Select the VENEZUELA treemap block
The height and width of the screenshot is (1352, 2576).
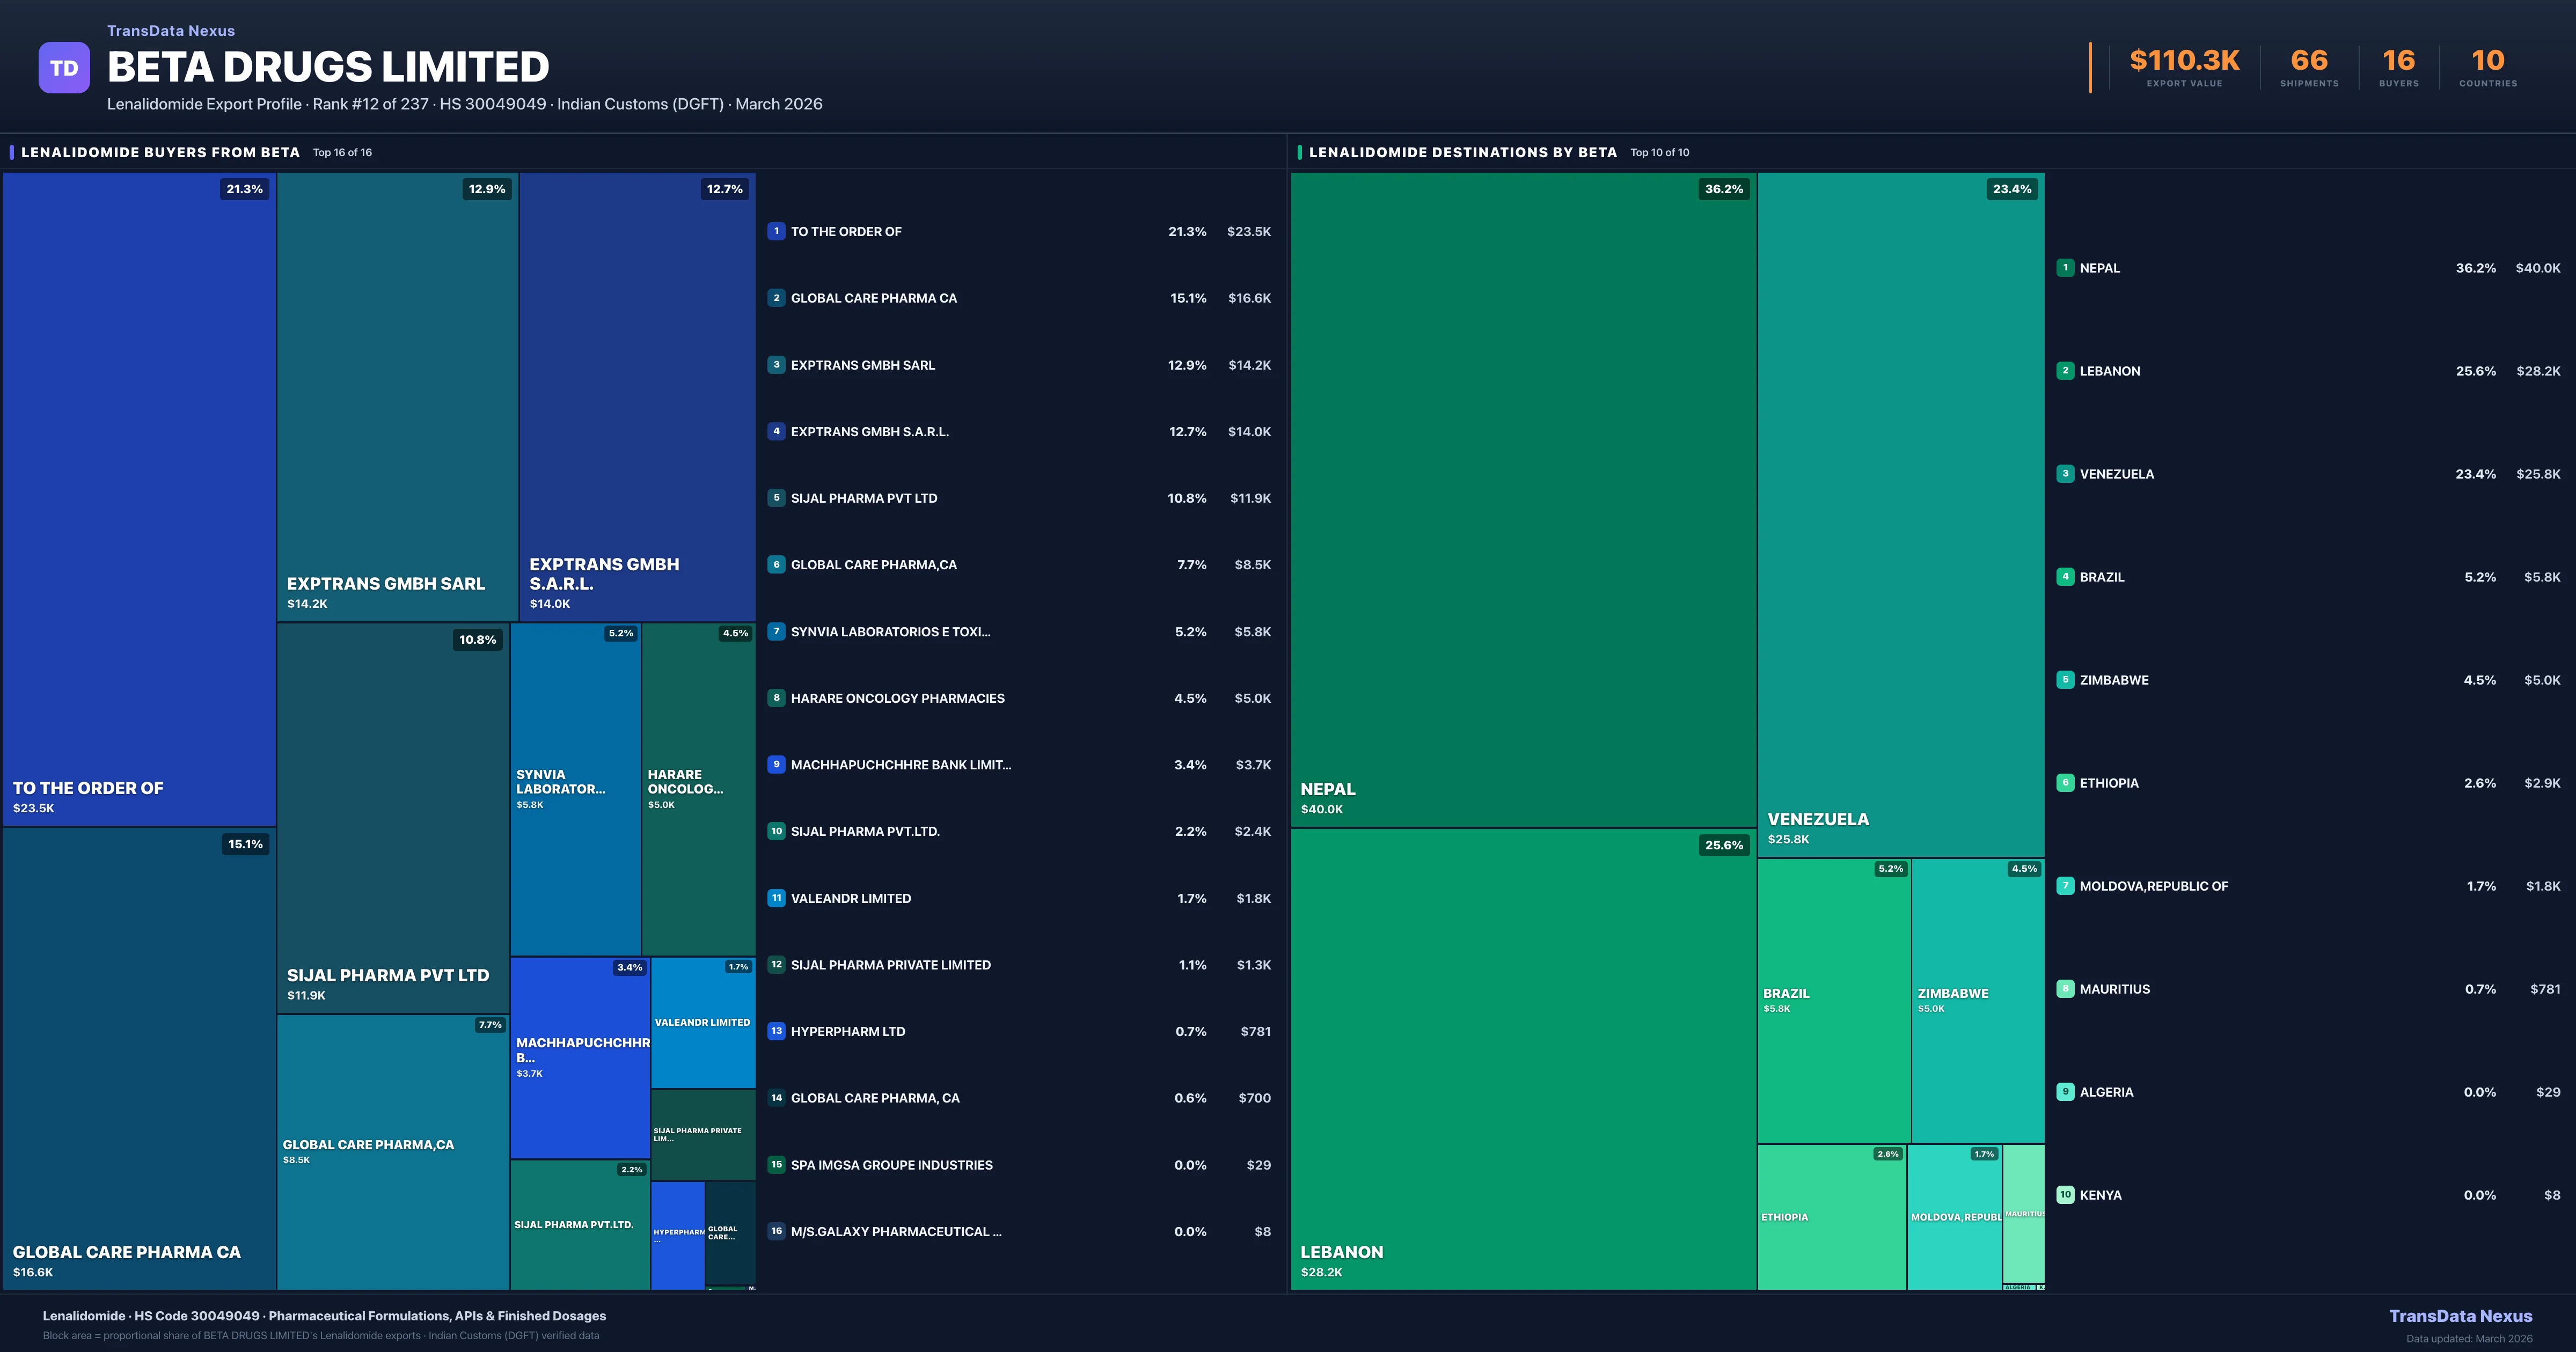1900,515
